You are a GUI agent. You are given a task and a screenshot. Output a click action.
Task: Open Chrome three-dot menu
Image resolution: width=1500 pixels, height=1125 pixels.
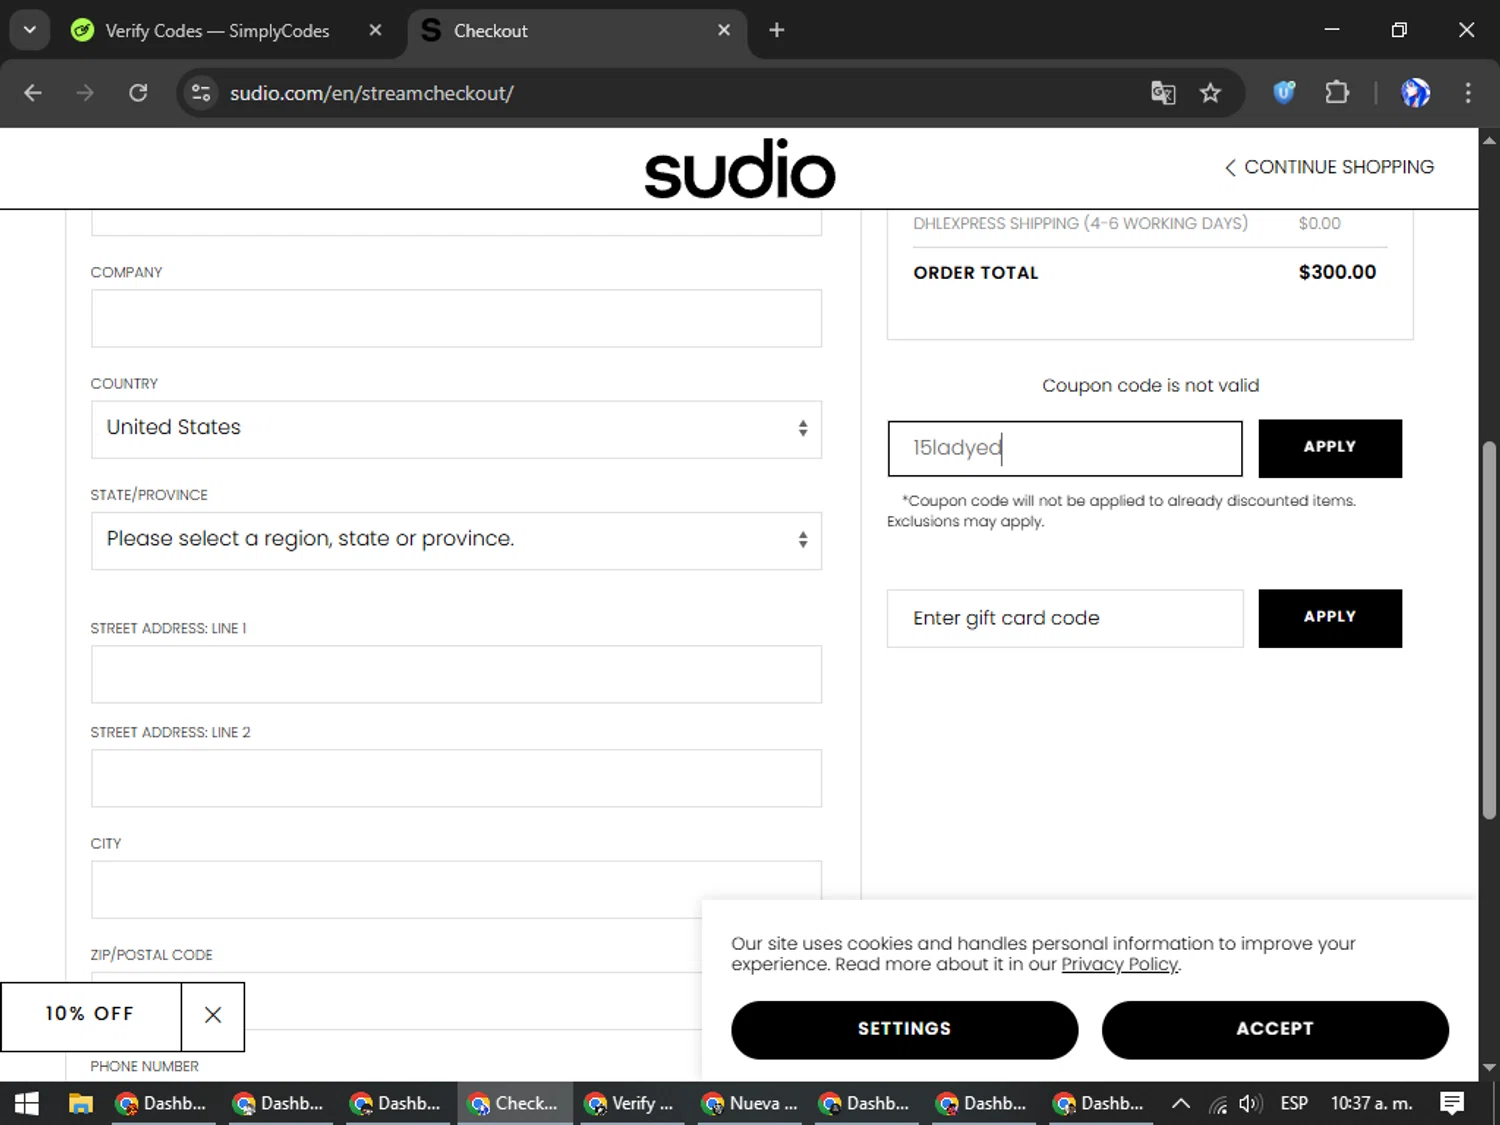point(1468,93)
